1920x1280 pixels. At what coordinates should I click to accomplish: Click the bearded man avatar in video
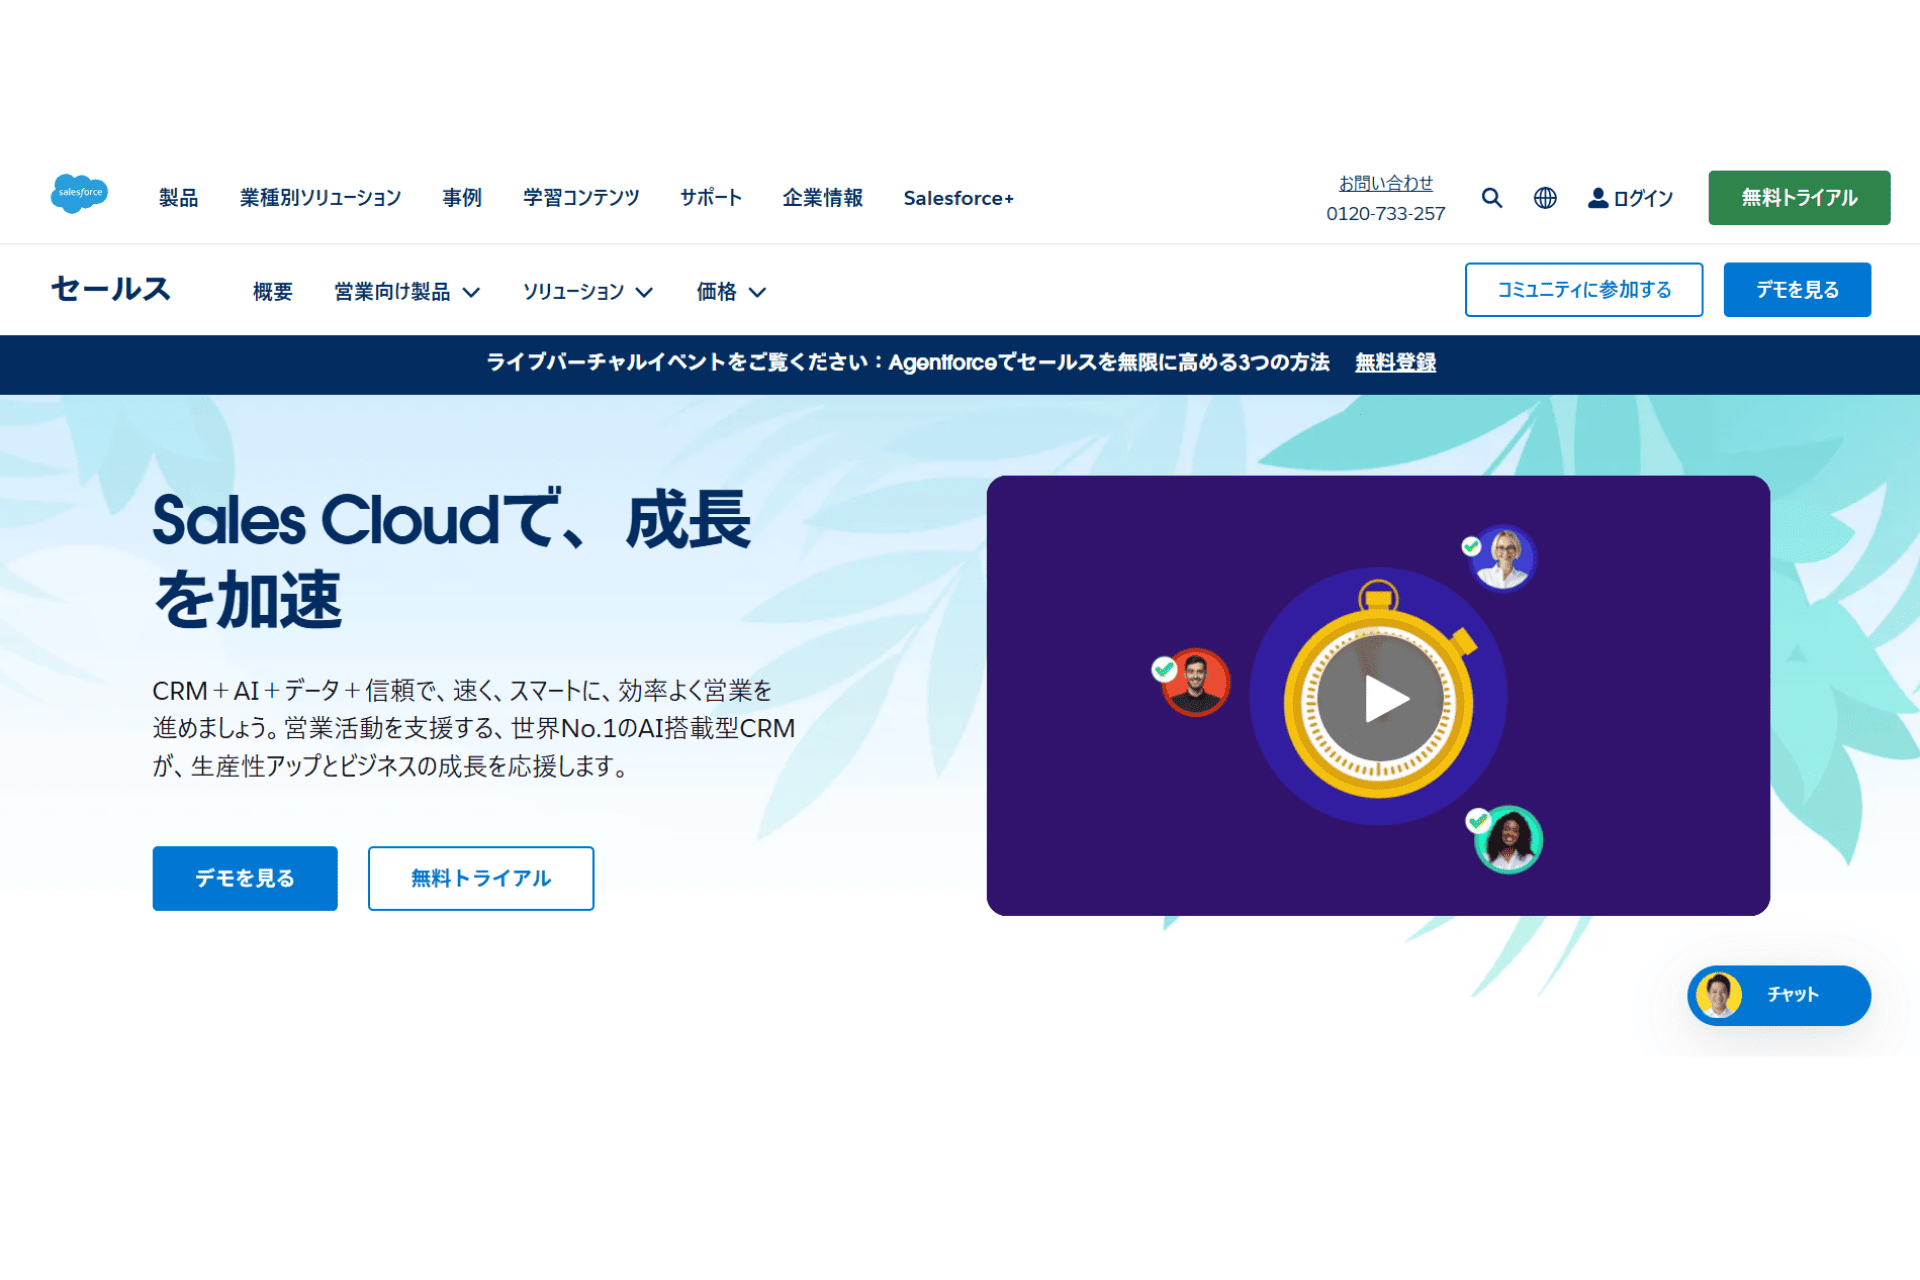[x=1196, y=682]
